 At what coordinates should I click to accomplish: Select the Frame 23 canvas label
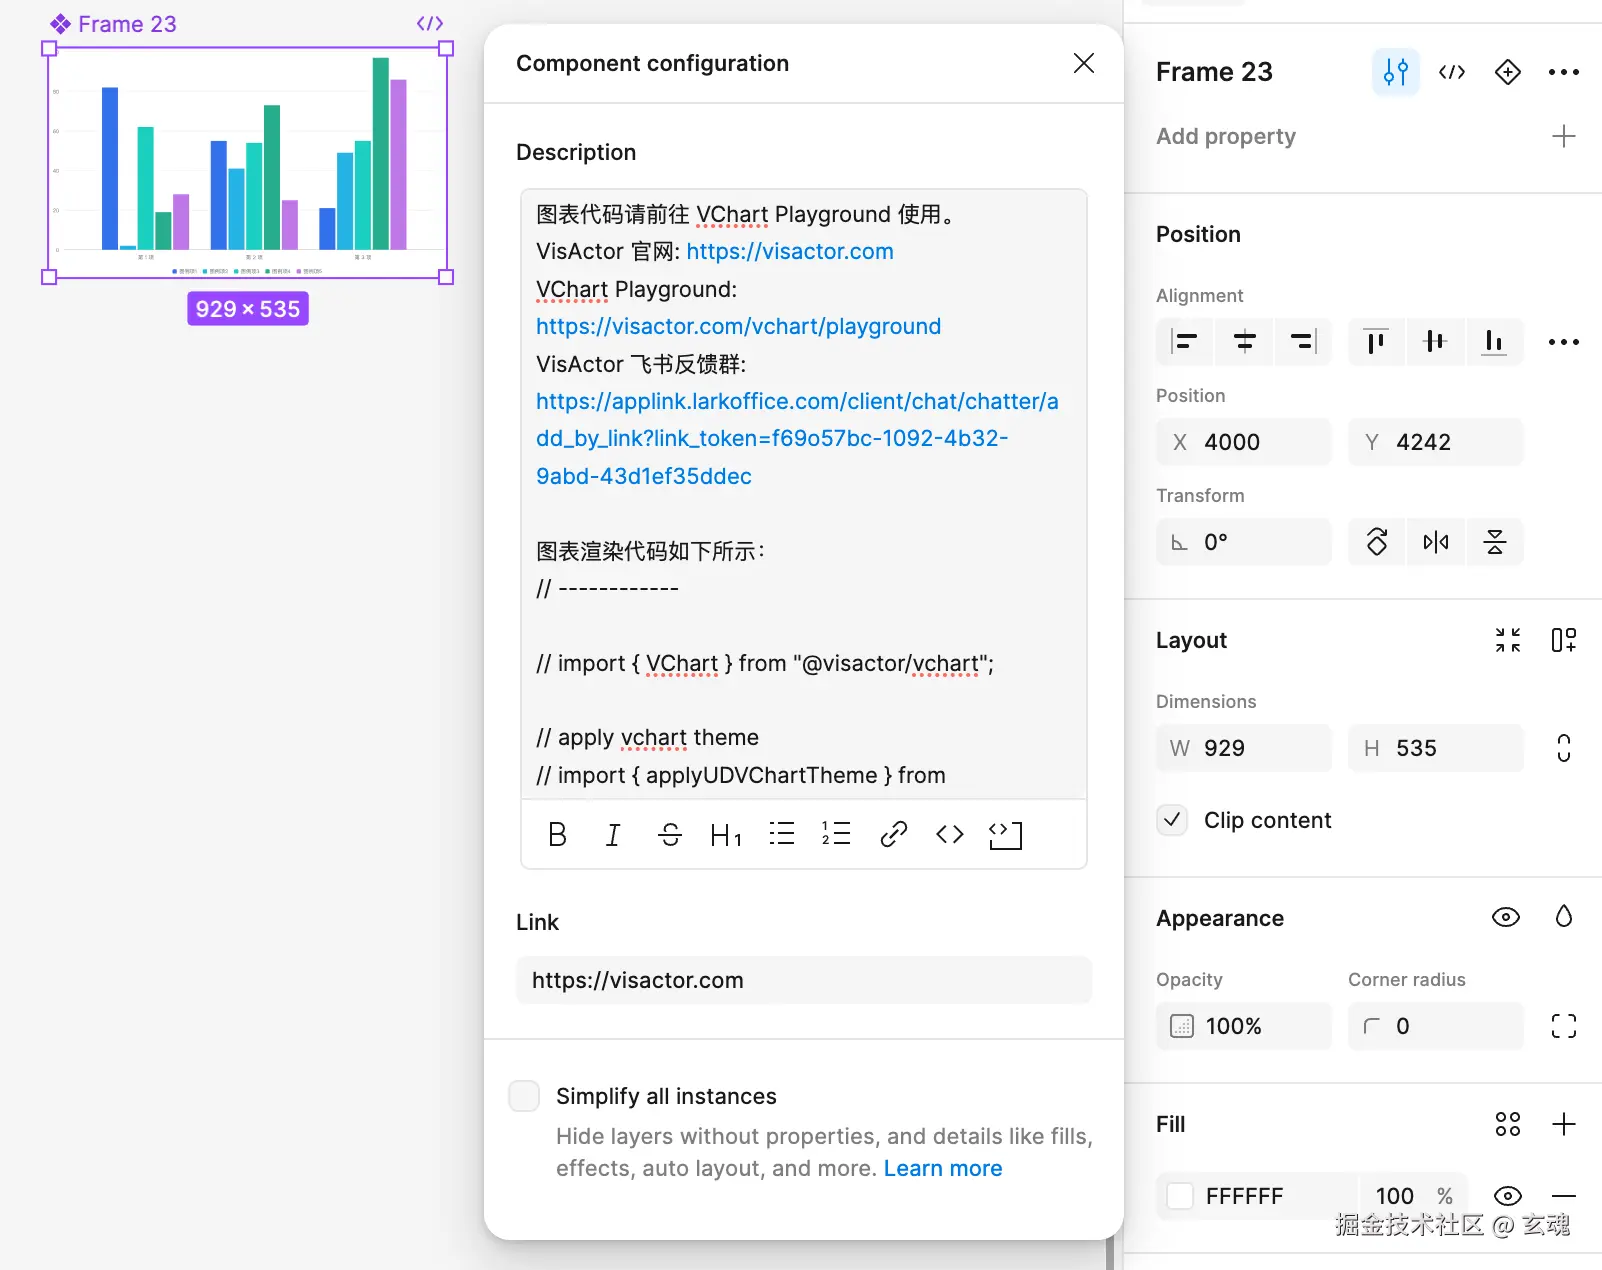tap(127, 24)
